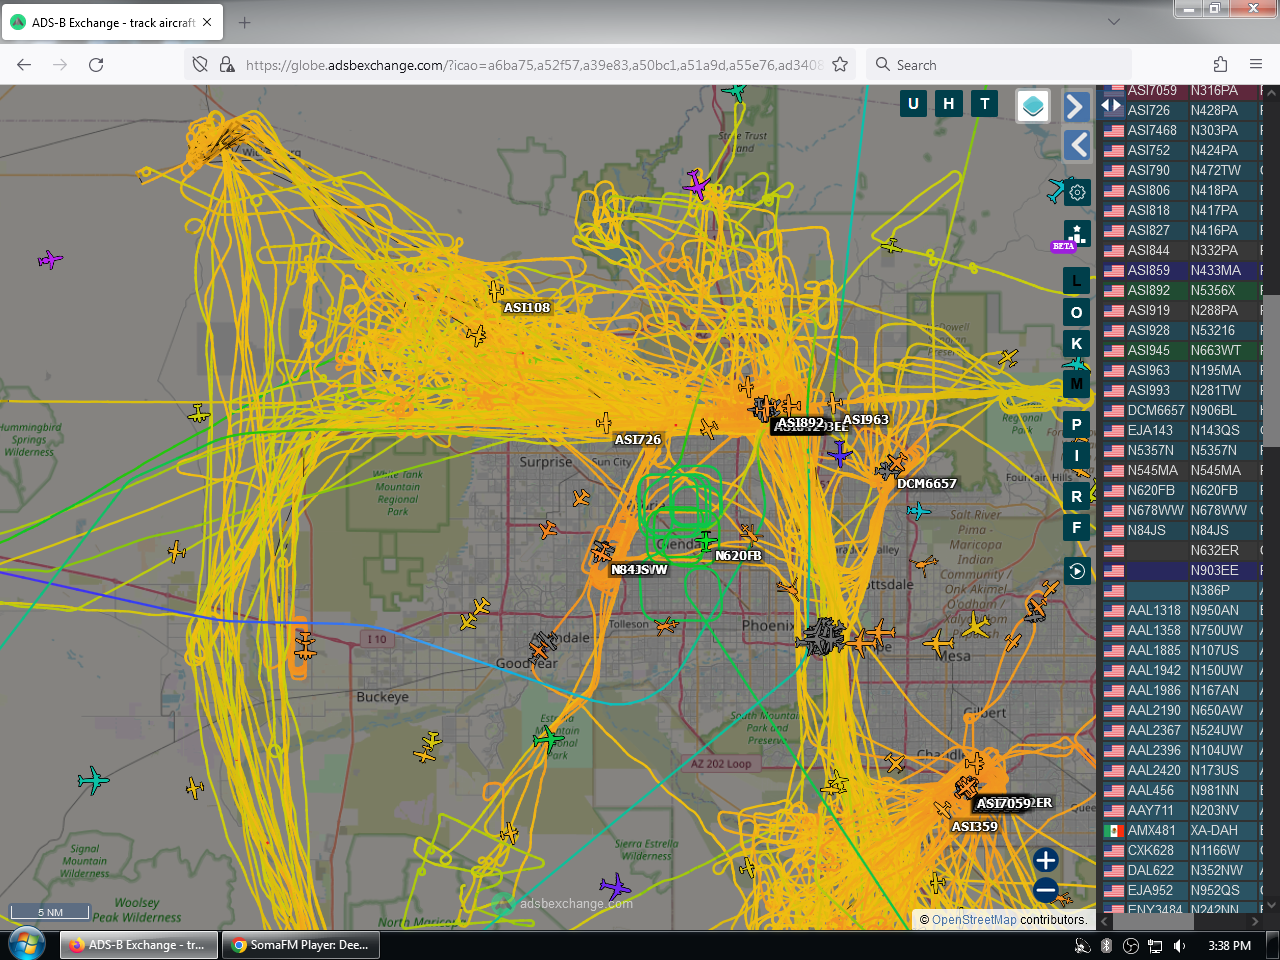Toggle the F follow button

tap(1076, 527)
